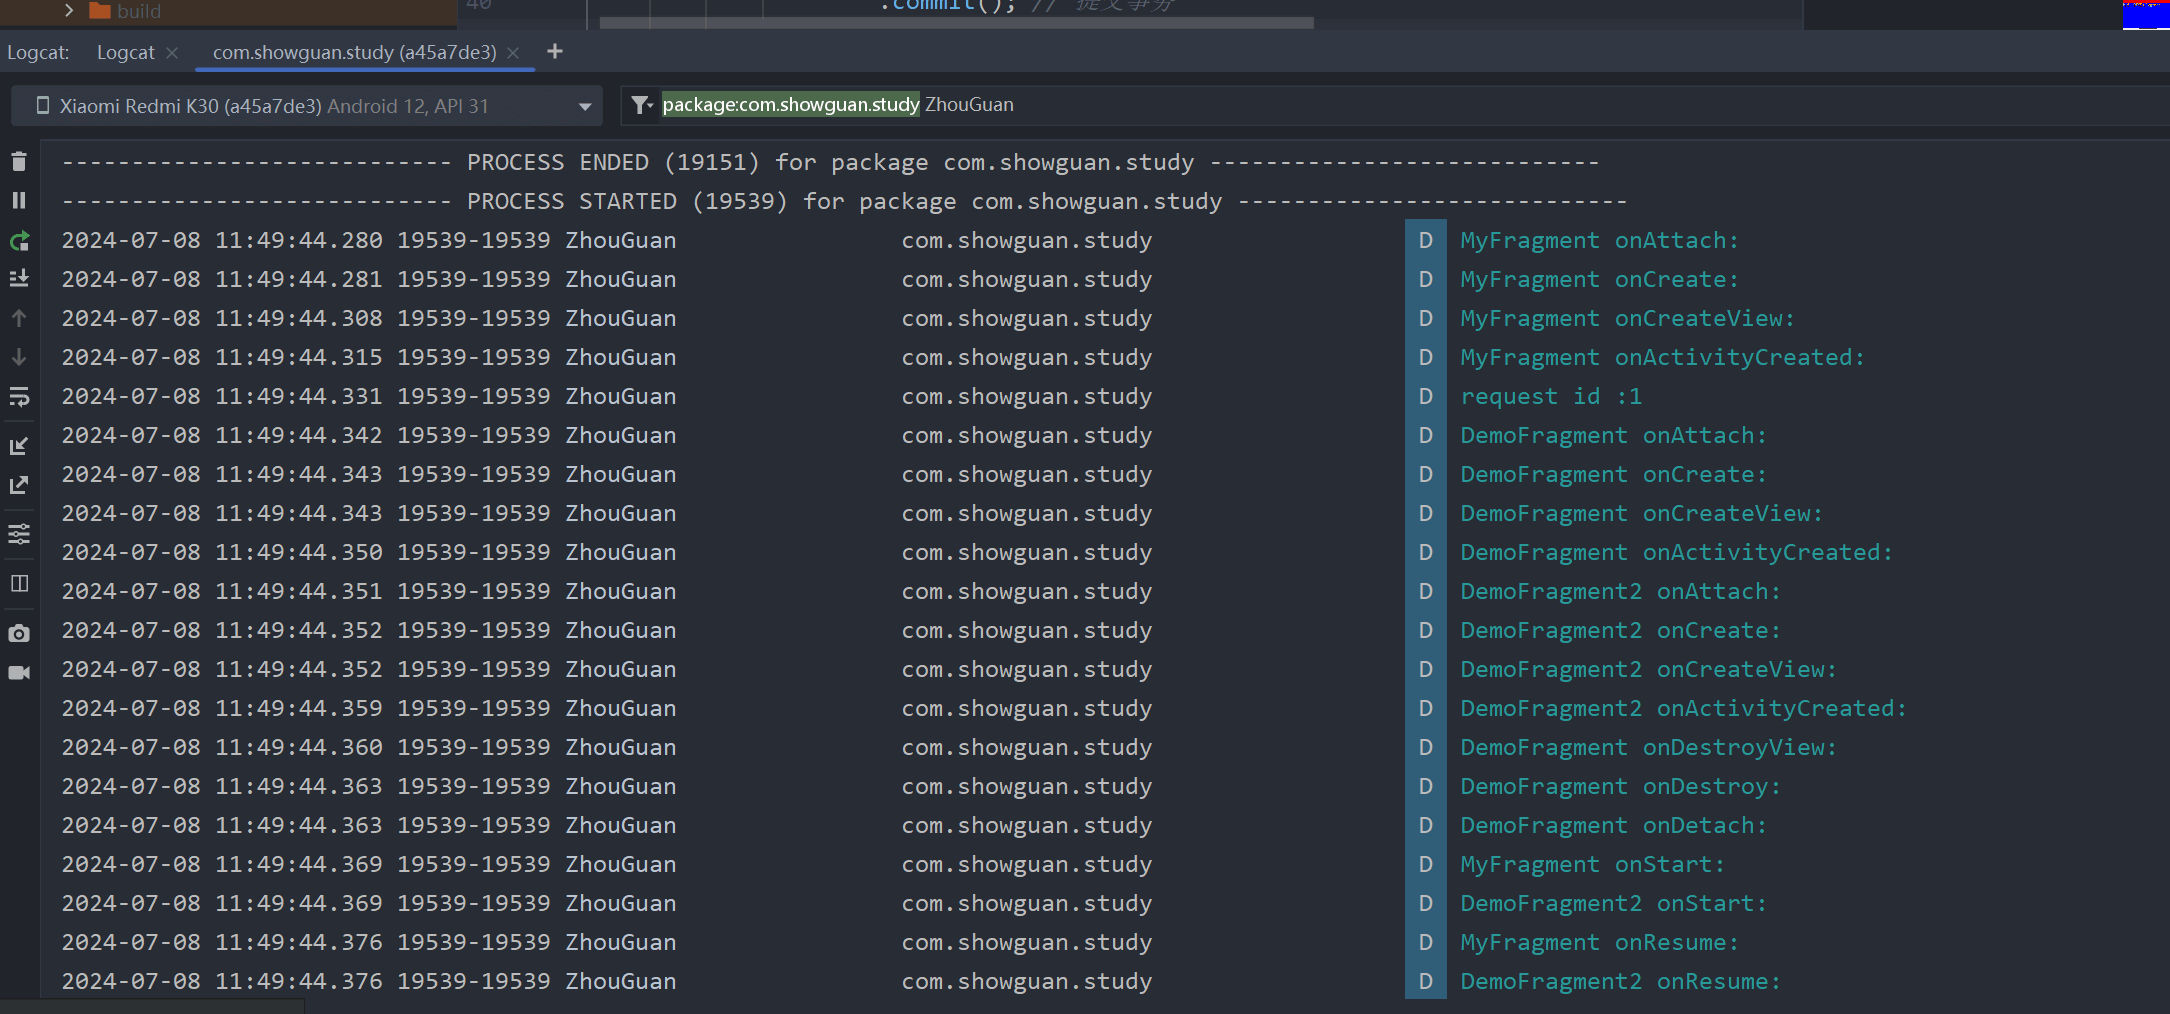Click the "MyFragment onActivityCreated:" message
The image size is (2170, 1014).
click(x=1663, y=357)
